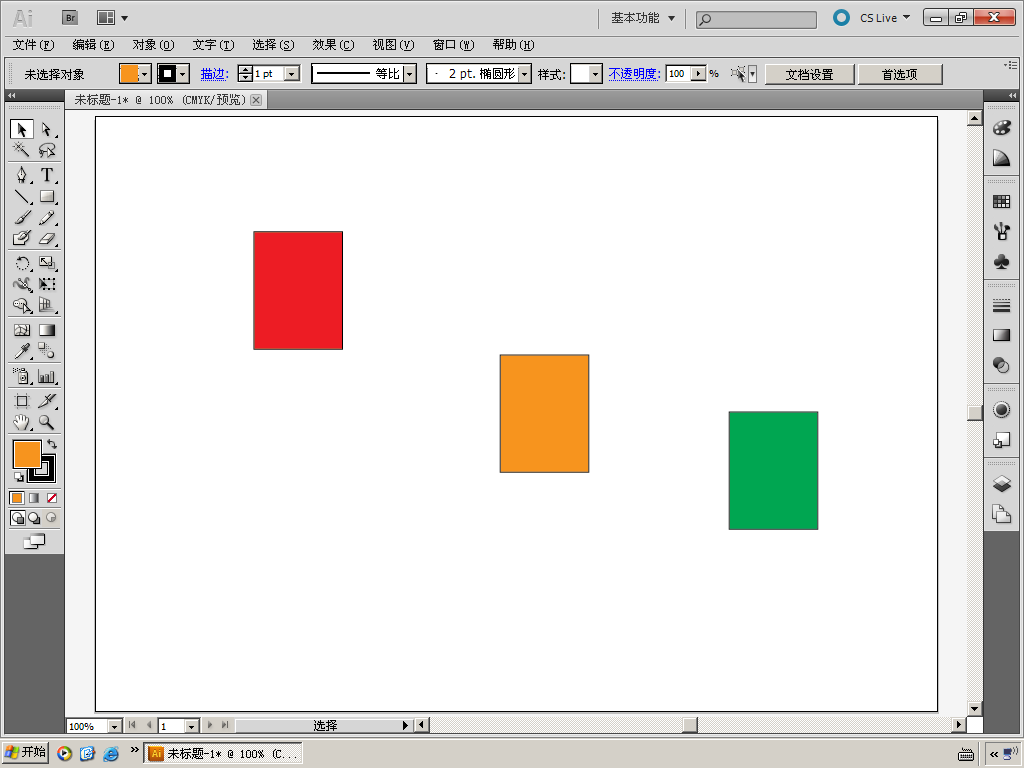Viewport: 1024px width, 768px height.
Task: Open the Swatches panel icon
Action: point(1001,202)
